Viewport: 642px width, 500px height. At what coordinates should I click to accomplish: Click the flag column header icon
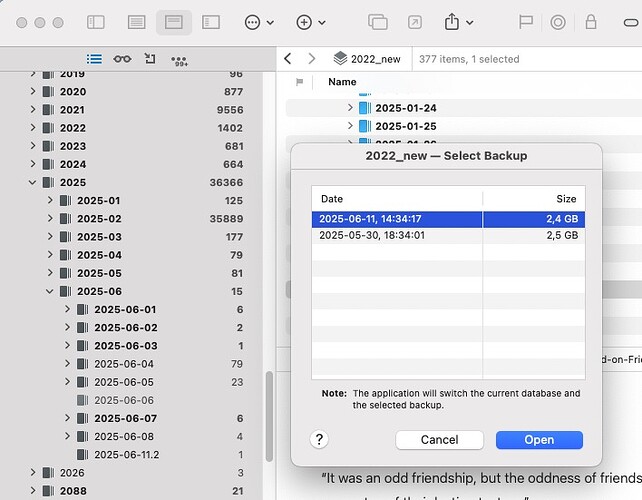pyautogui.click(x=299, y=82)
